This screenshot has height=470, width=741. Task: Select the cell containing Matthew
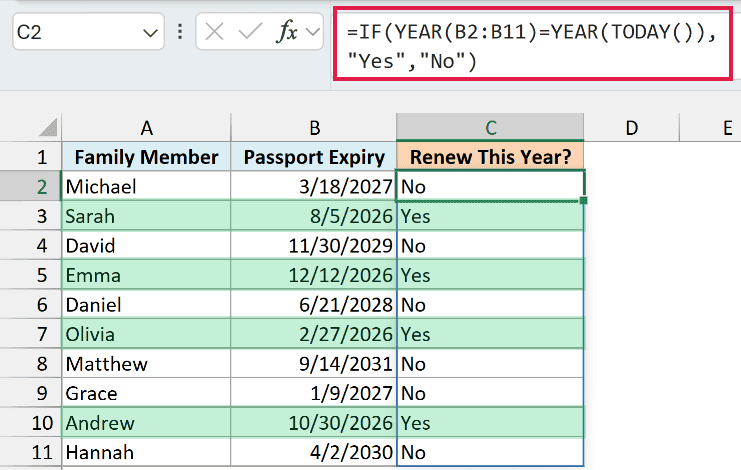[x=146, y=364]
